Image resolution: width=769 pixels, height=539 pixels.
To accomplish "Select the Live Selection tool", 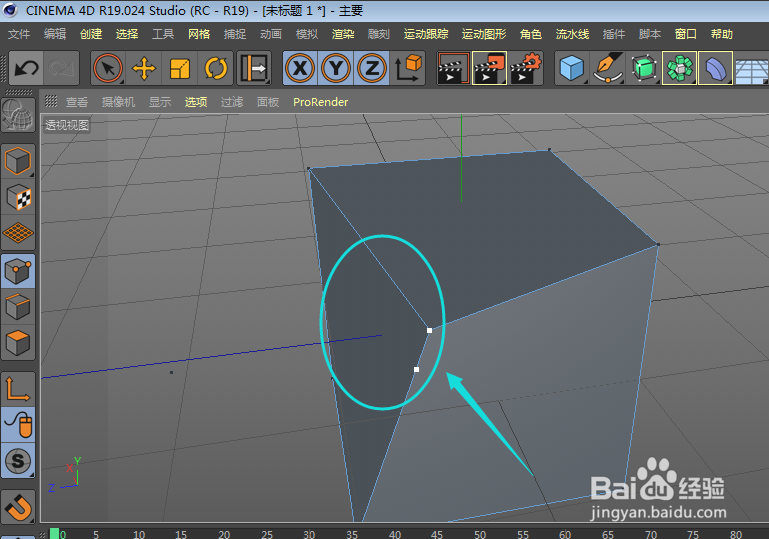I will click(x=108, y=68).
